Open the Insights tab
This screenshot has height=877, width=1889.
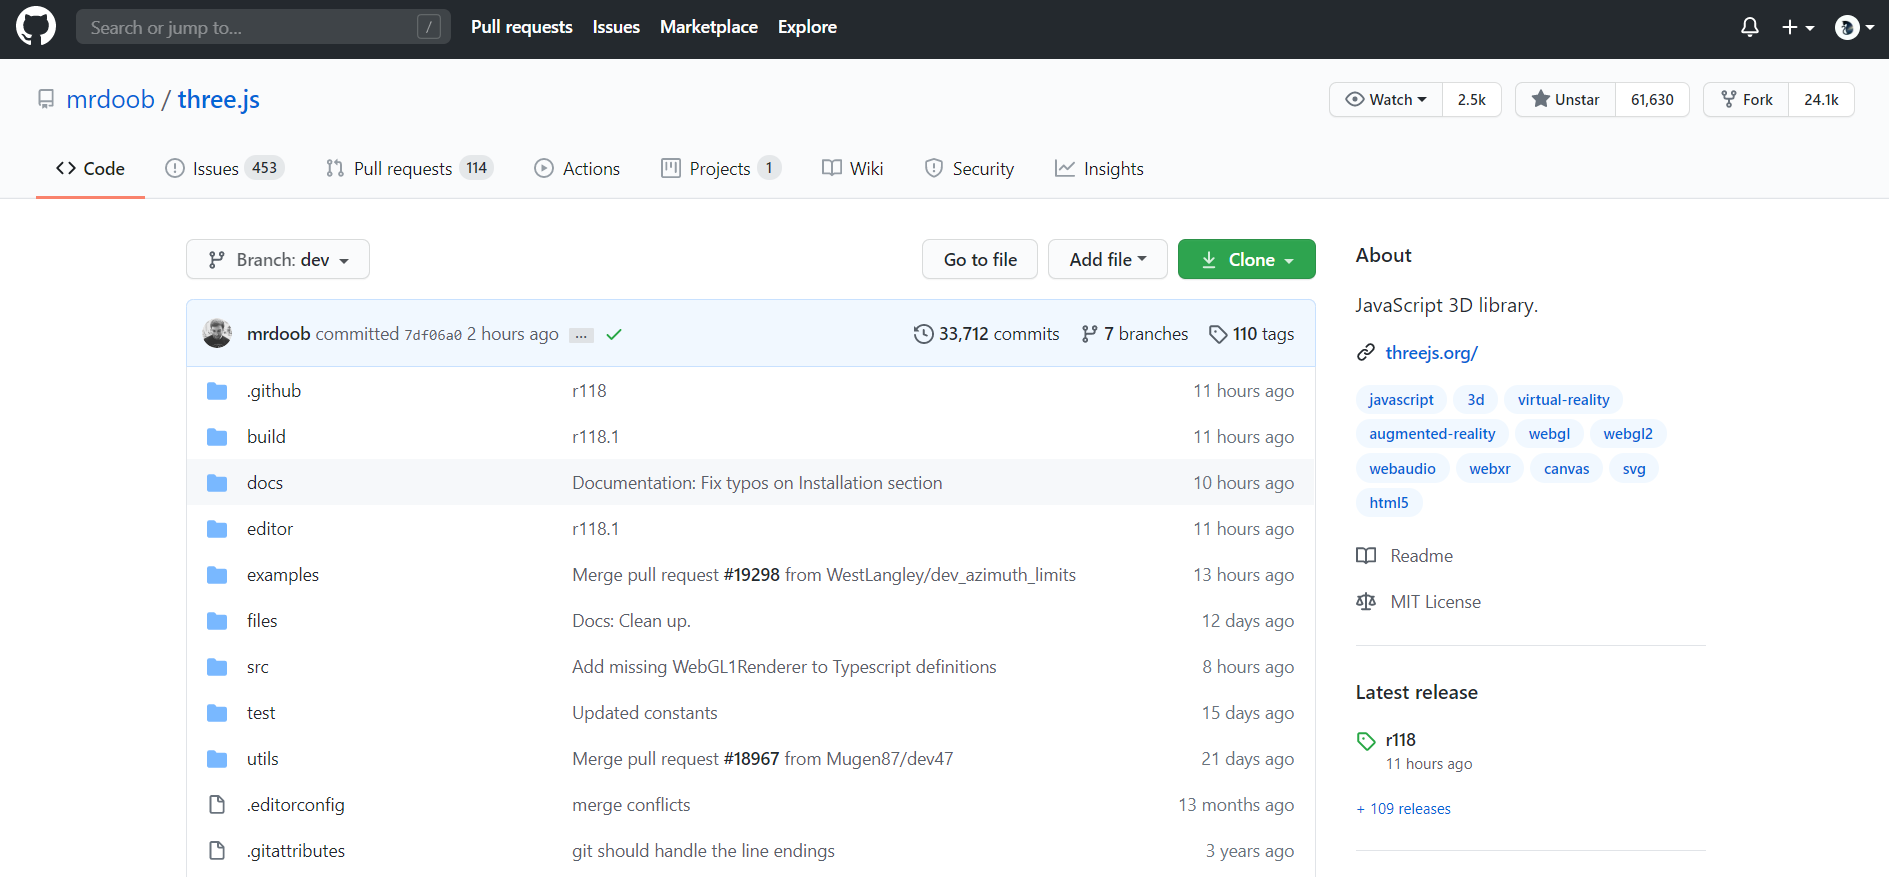[1099, 168]
